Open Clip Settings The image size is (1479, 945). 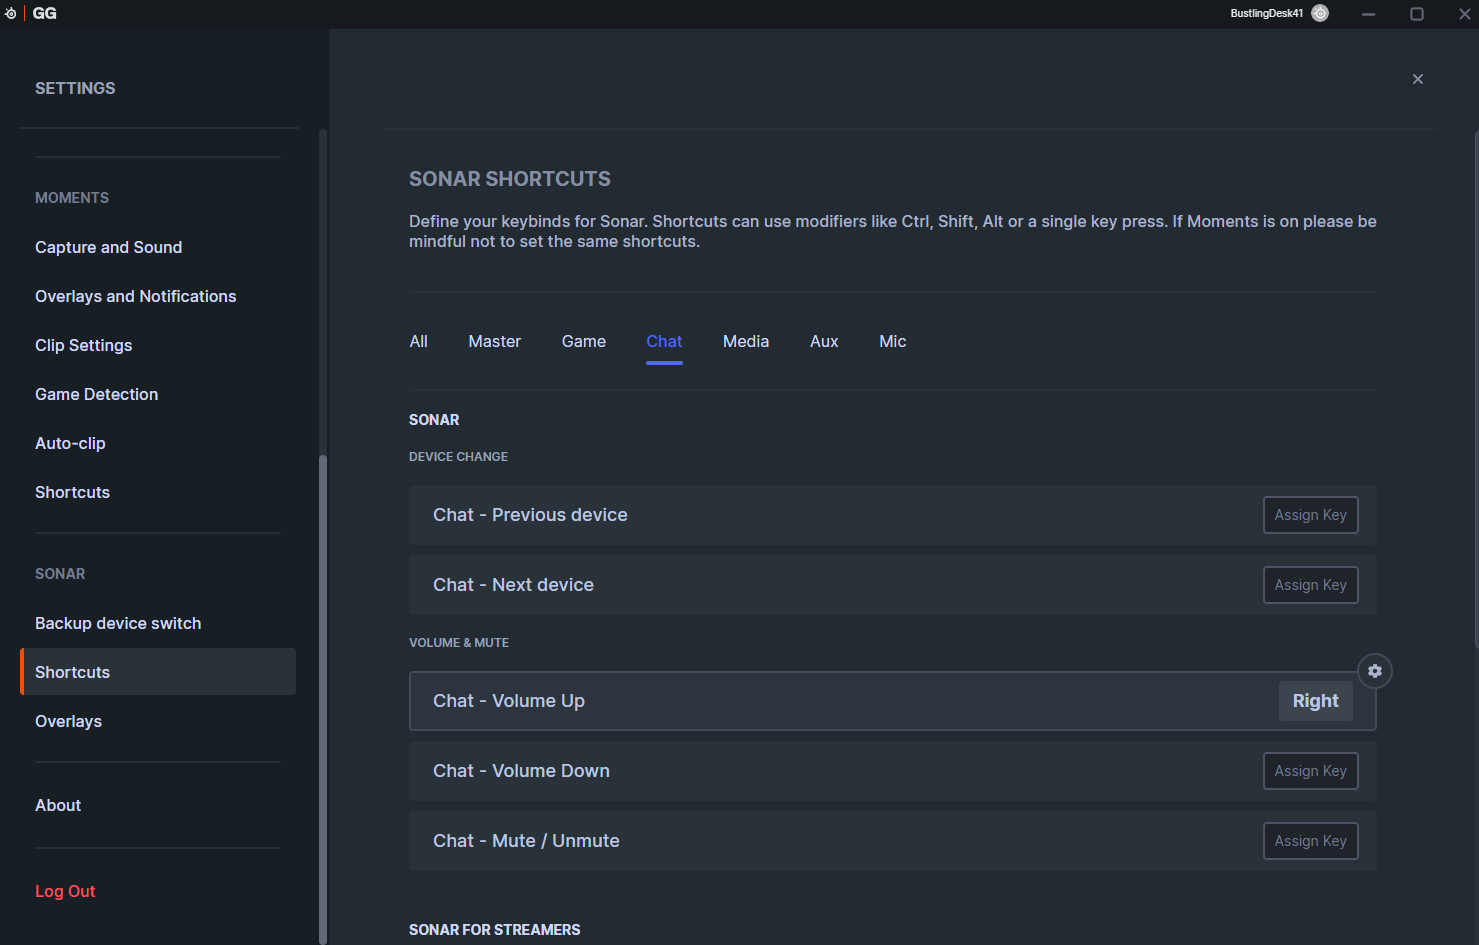coord(84,345)
